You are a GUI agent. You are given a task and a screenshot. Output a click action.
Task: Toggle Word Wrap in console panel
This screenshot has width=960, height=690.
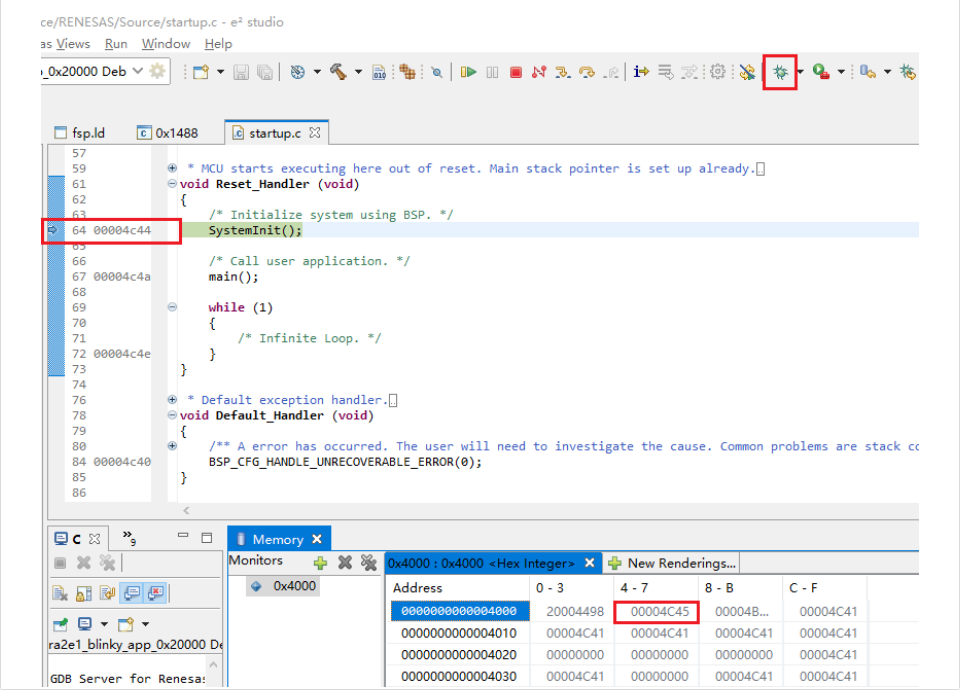click(108, 593)
